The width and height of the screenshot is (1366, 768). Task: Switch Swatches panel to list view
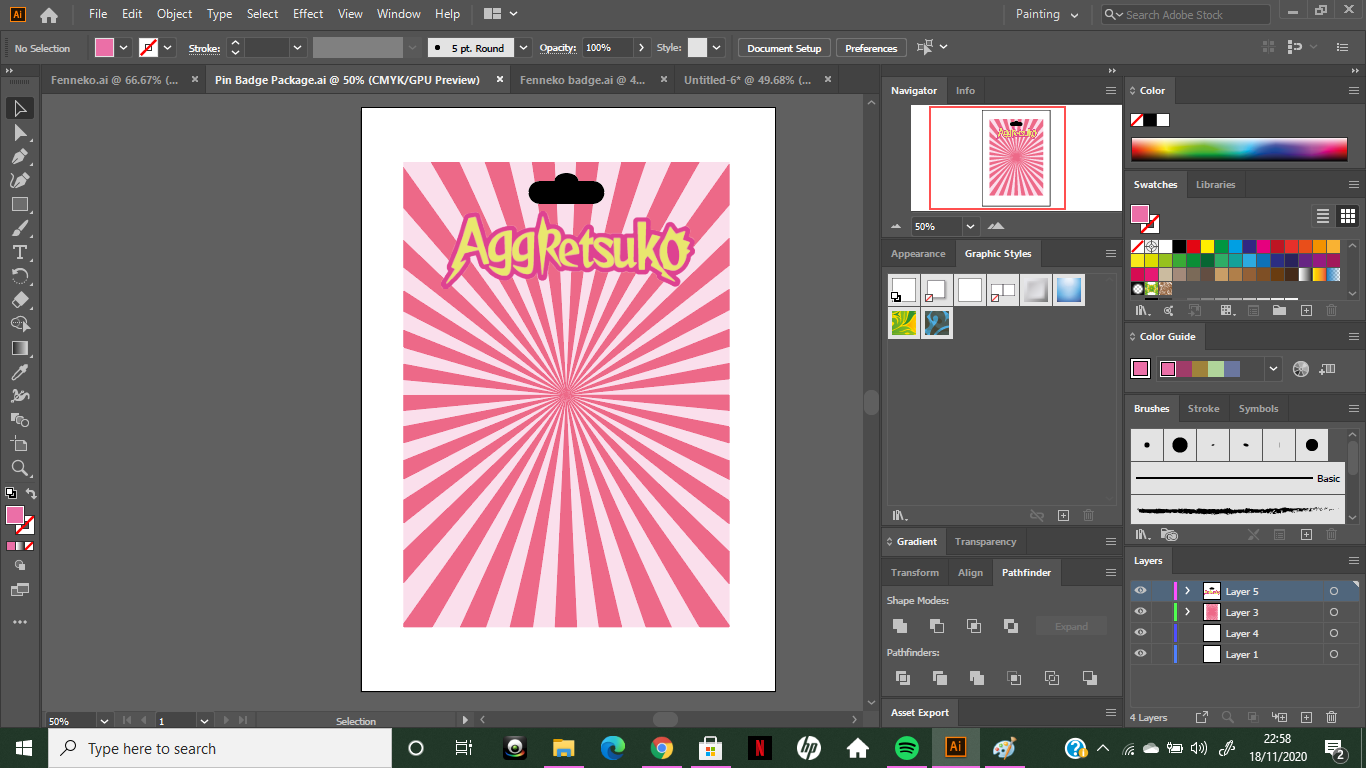tap(1323, 216)
